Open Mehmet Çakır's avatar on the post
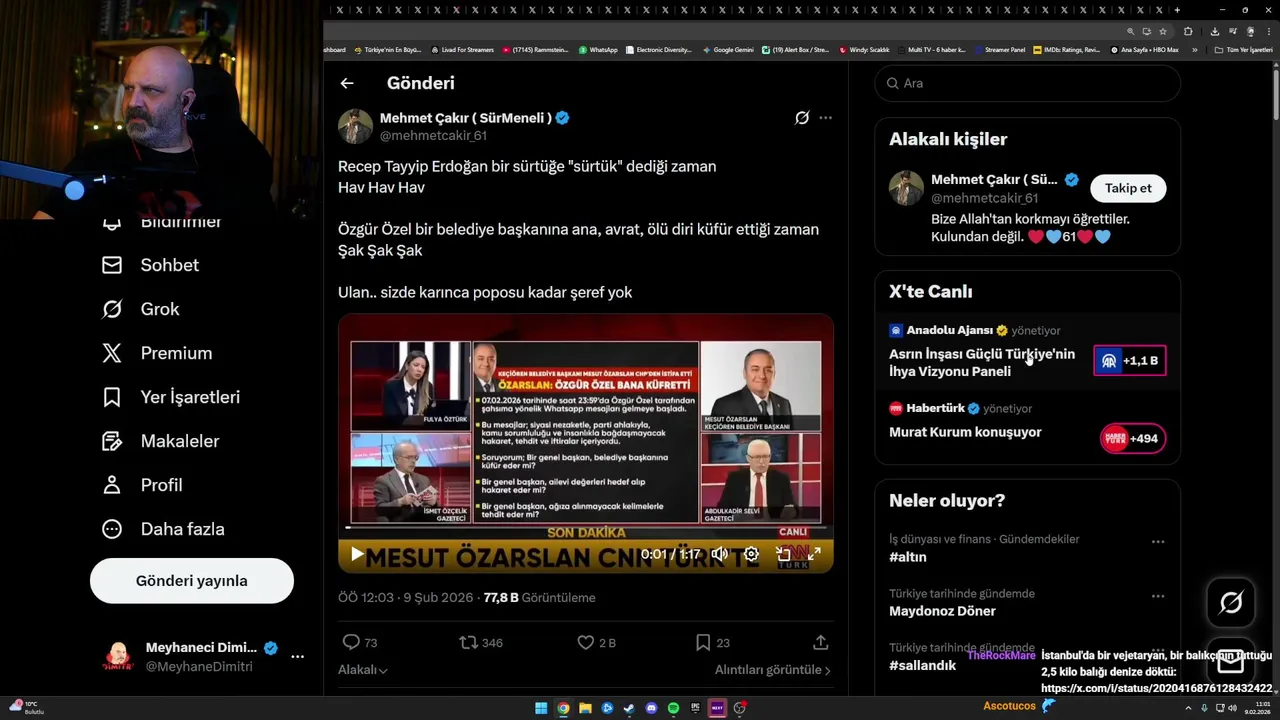Screen dimensions: 1280x720 [x=355, y=127]
